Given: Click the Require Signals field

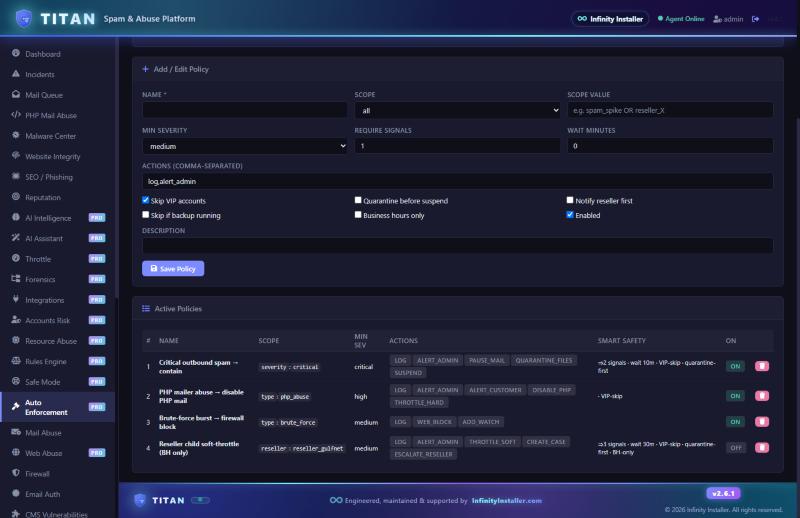Looking at the screenshot, I should point(457,146).
